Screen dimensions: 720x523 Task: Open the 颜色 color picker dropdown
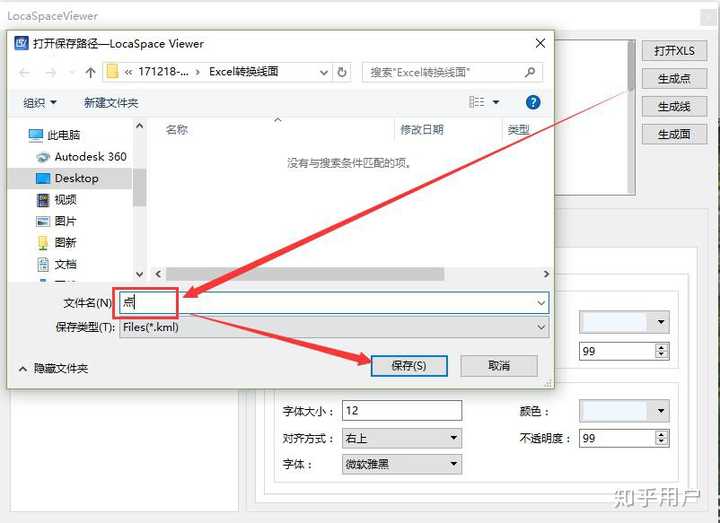click(624, 411)
